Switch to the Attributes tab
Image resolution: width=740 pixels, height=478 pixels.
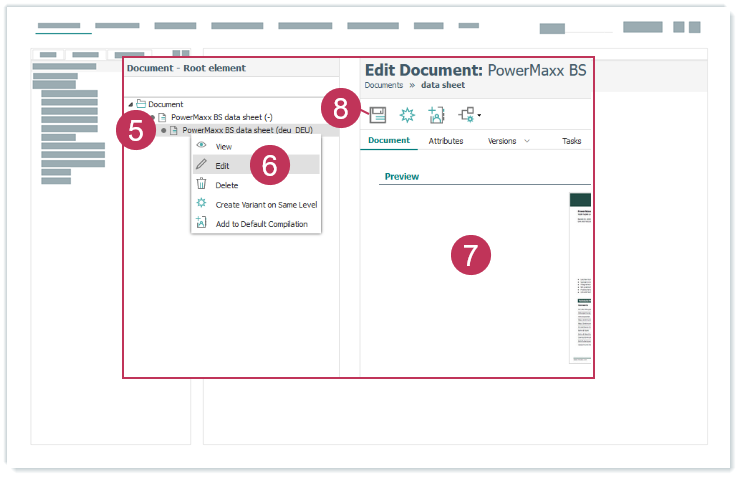(446, 141)
